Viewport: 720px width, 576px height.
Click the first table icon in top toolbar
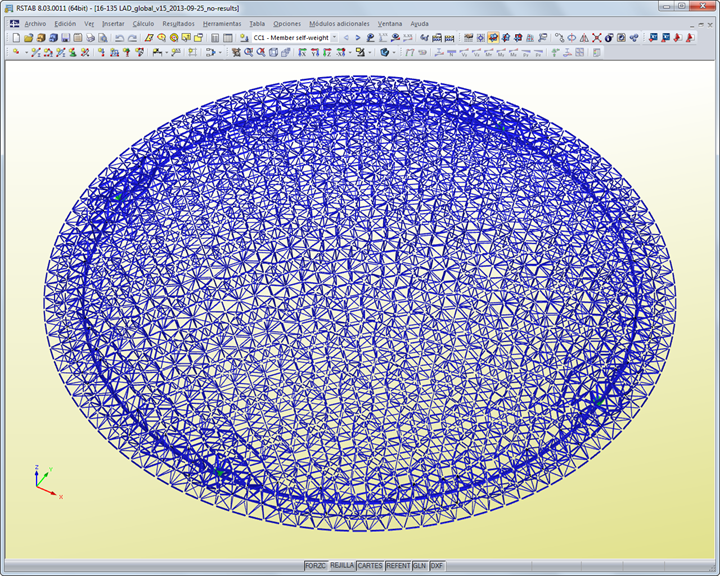(214, 38)
